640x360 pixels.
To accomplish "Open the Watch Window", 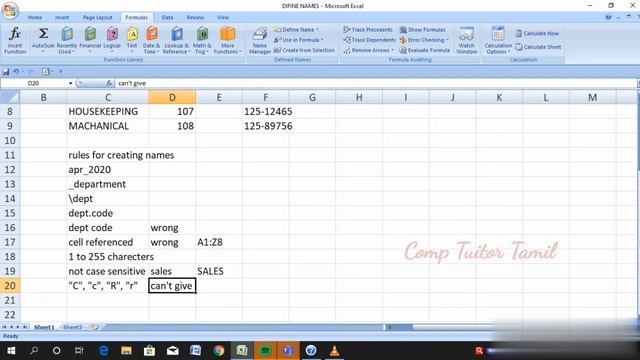I will tap(467, 40).
